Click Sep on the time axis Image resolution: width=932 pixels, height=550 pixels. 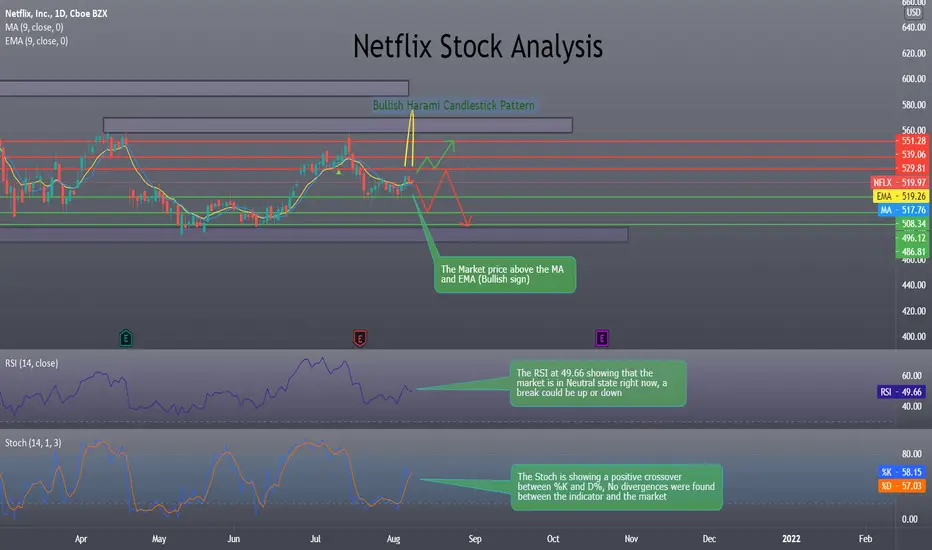point(474,539)
